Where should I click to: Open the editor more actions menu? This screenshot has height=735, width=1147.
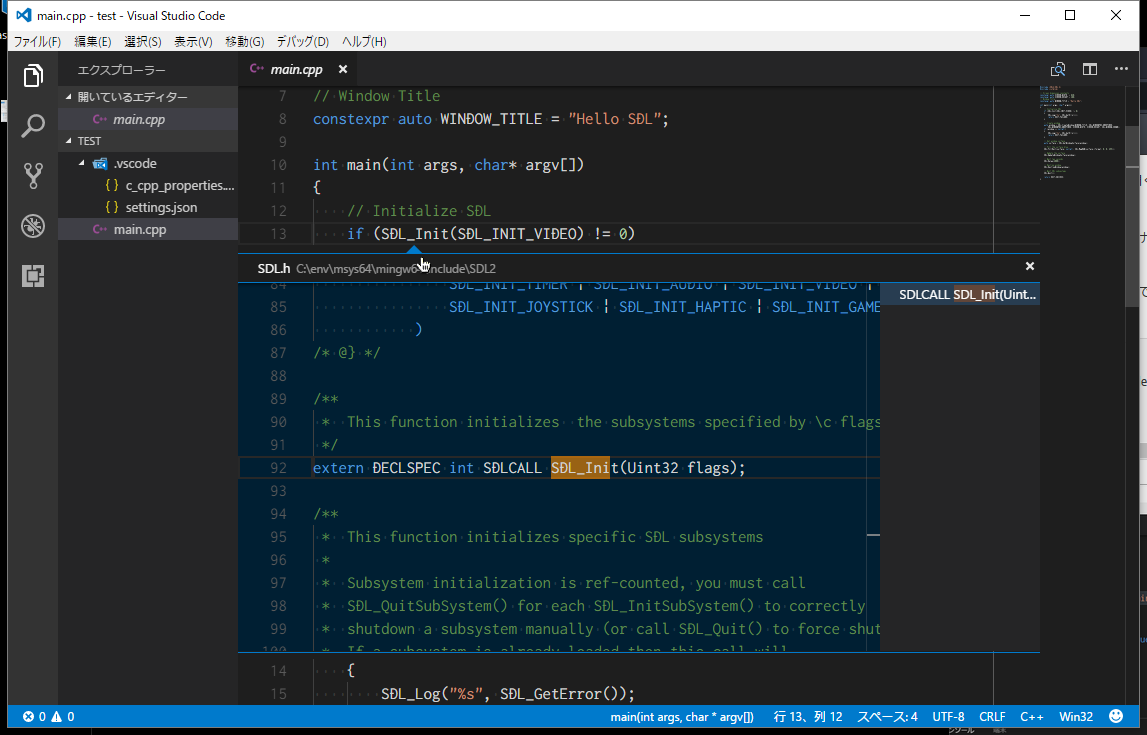(1121, 69)
